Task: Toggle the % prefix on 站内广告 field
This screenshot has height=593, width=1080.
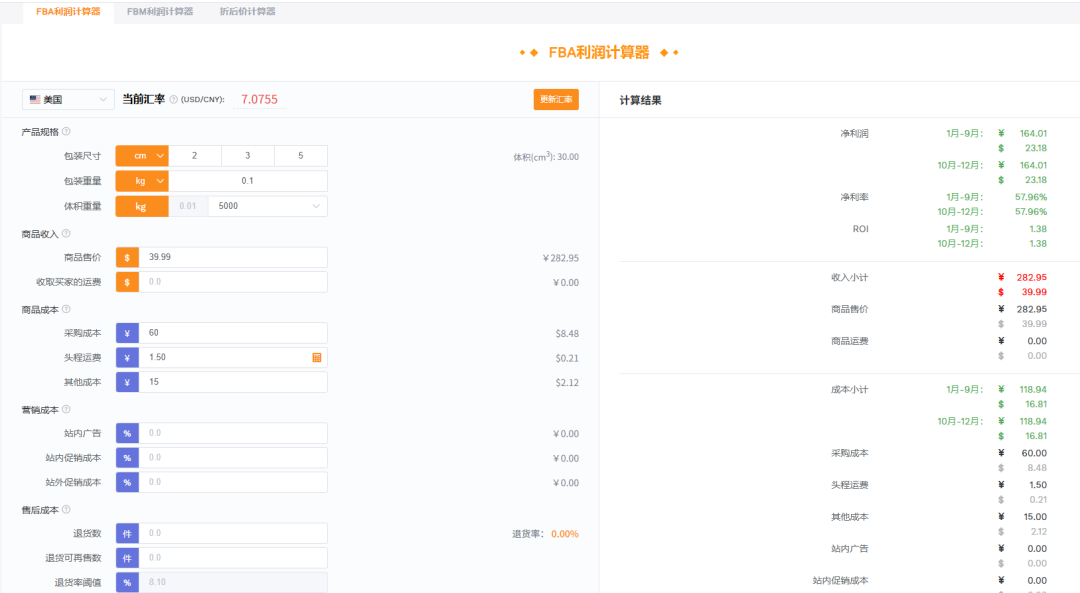Action: 126,433
